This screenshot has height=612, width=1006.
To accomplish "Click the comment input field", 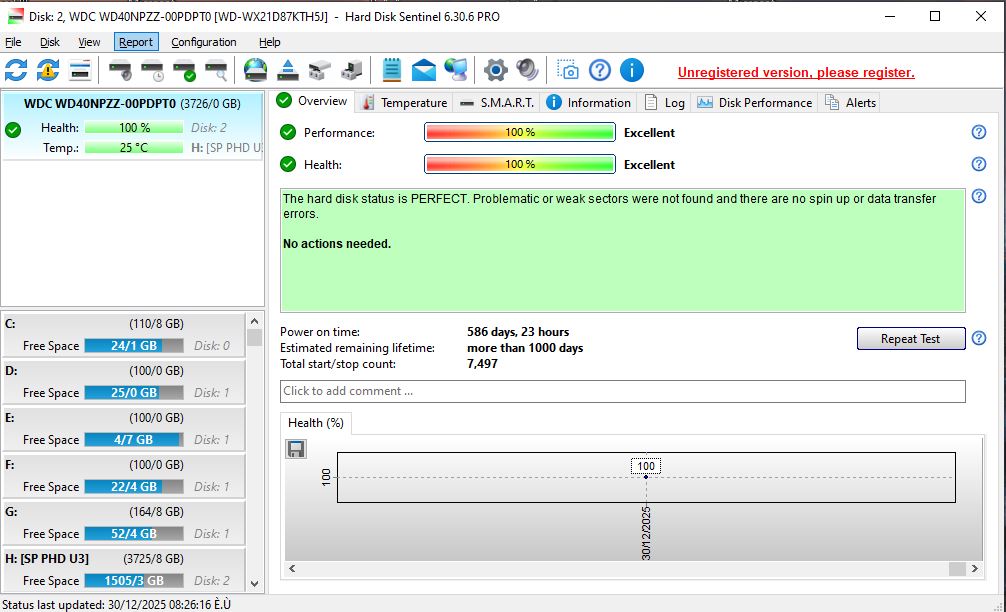I will pyautogui.click(x=622, y=391).
